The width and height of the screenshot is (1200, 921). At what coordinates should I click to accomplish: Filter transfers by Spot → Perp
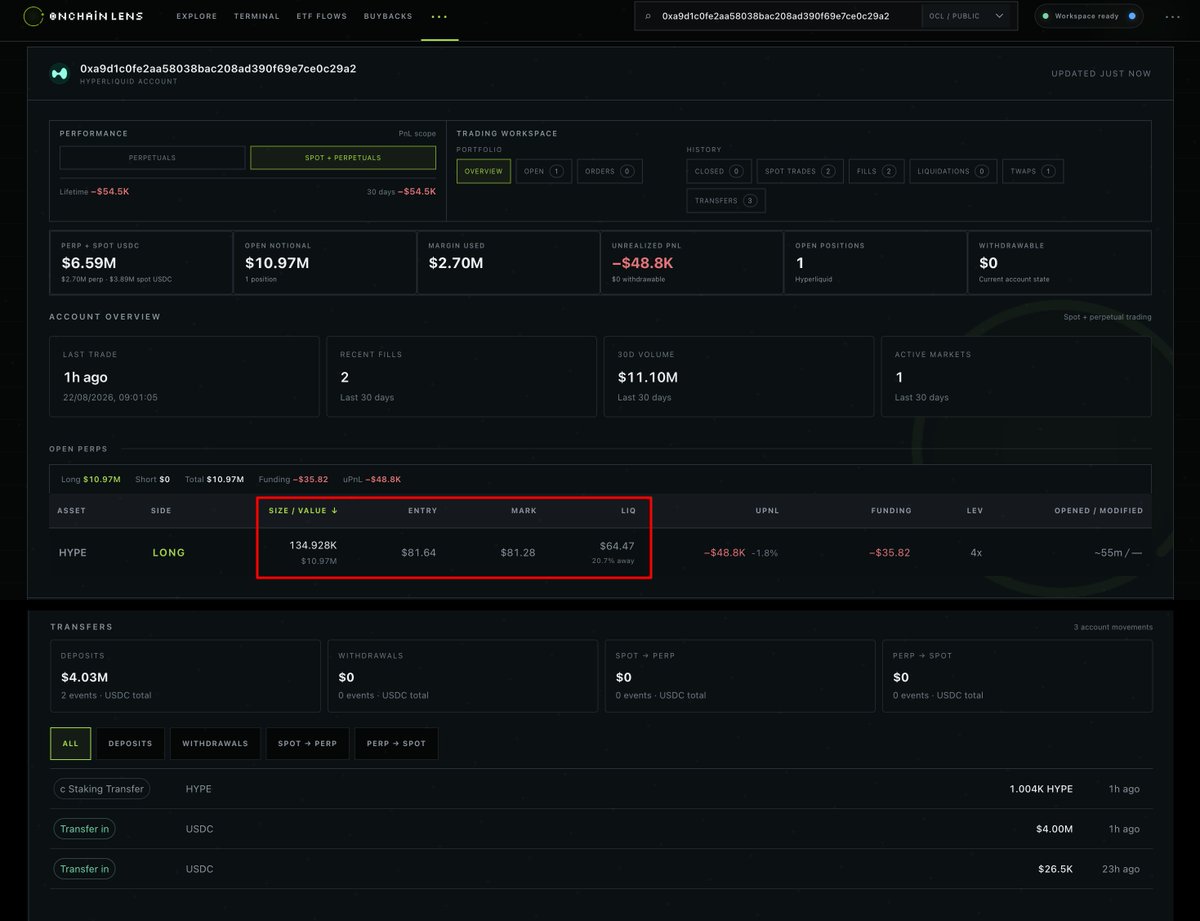[x=307, y=743]
